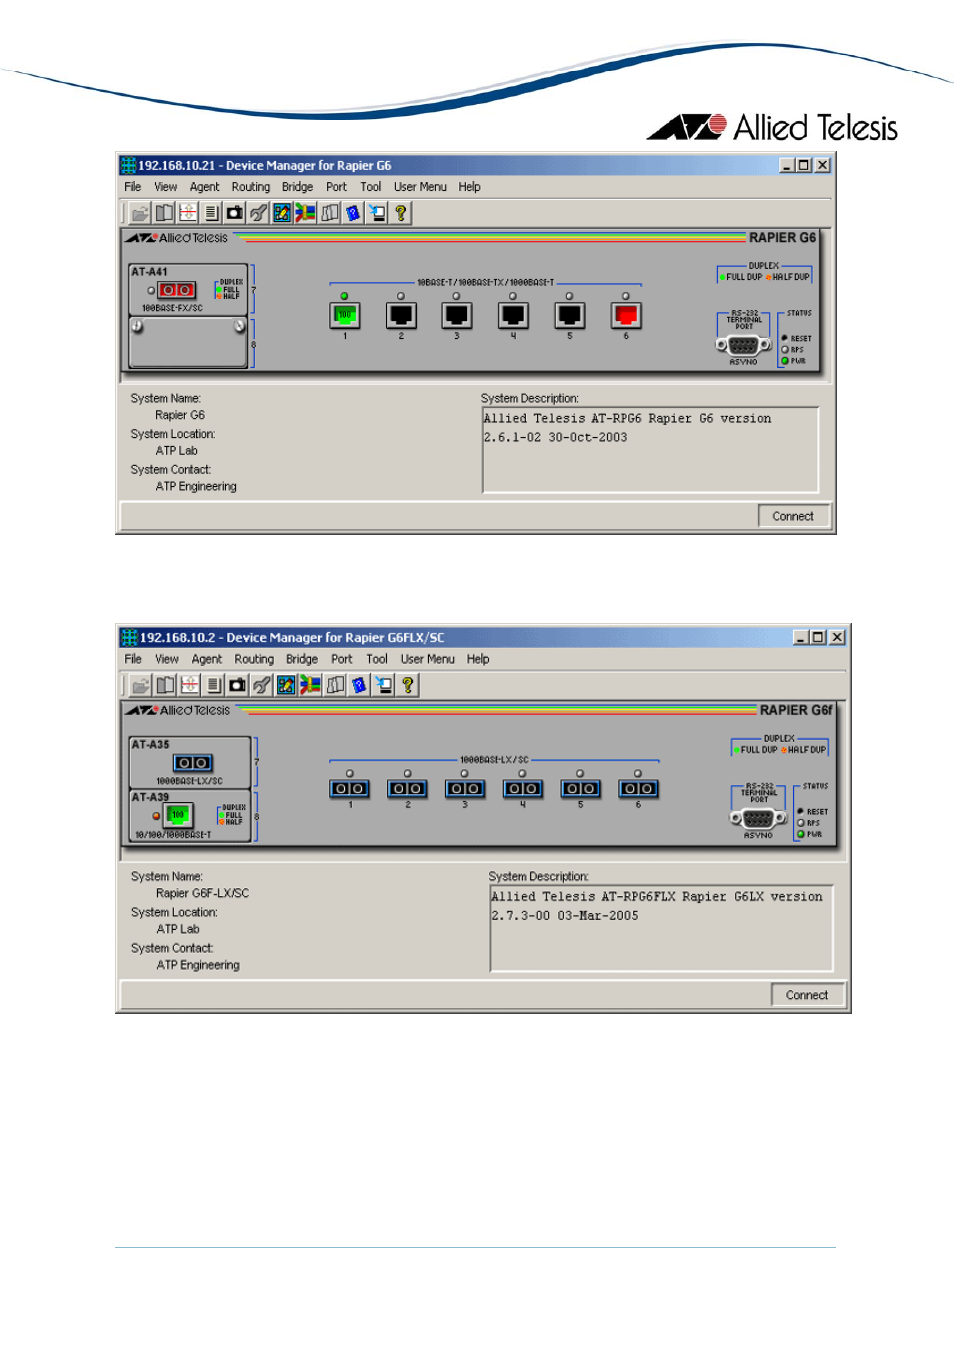954x1350 pixels.
Task: Click the open book icon in Rapier G6FLX/SC toolbar
Action: coord(165,685)
